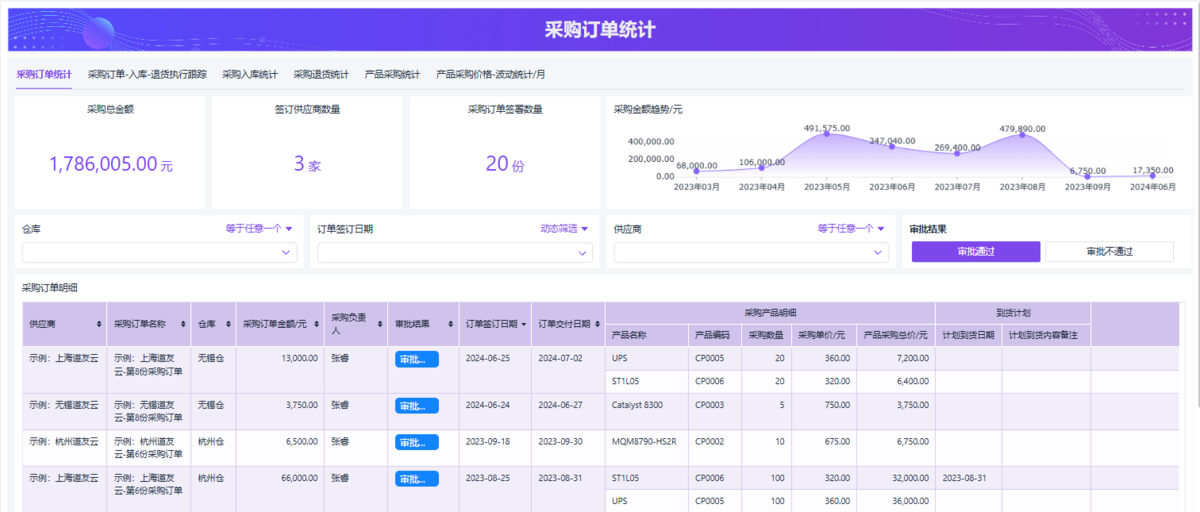Click 审批 status button in first table row

point(416,360)
